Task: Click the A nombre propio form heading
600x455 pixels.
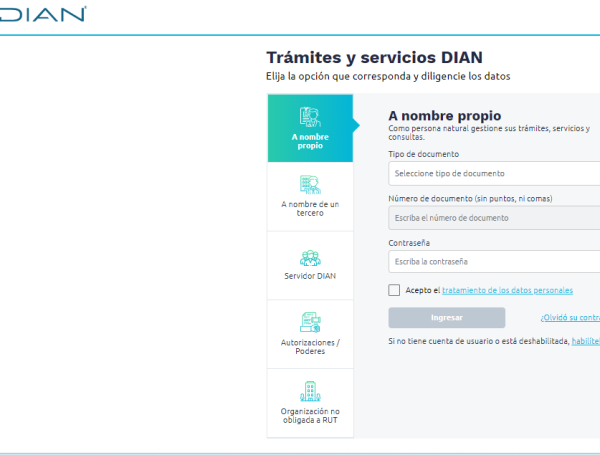Action: pos(445,116)
